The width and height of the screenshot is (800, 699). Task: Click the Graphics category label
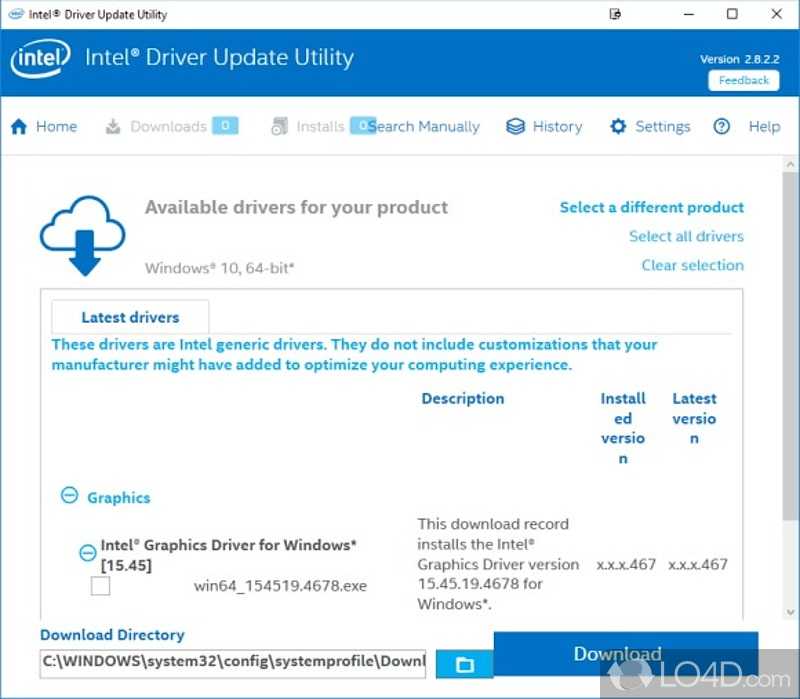pyautogui.click(x=119, y=498)
